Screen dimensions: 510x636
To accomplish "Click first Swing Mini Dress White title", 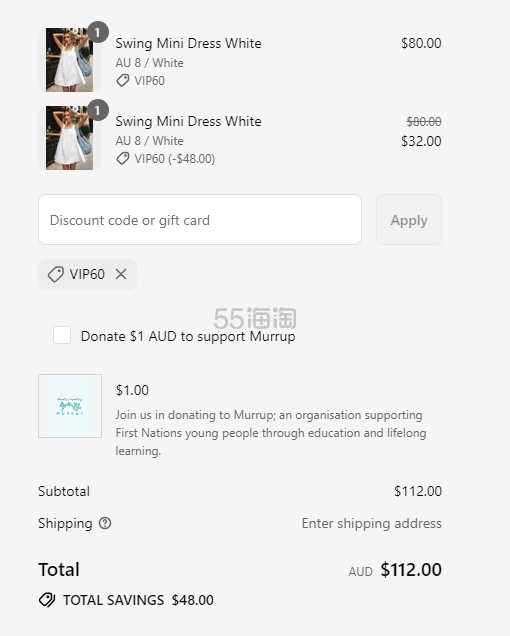I will point(188,43).
